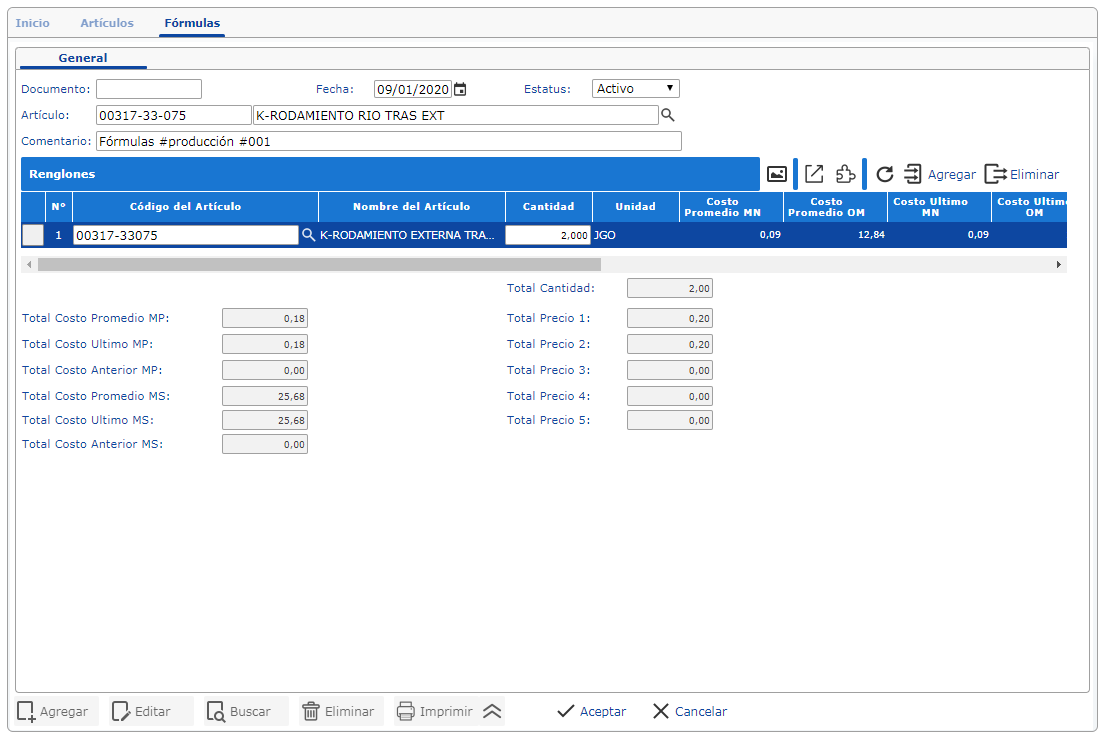Click the puzzle piece icon in Renglones
Image resolution: width=1103 pixels, height=738 pixels.
pos(845,174)
